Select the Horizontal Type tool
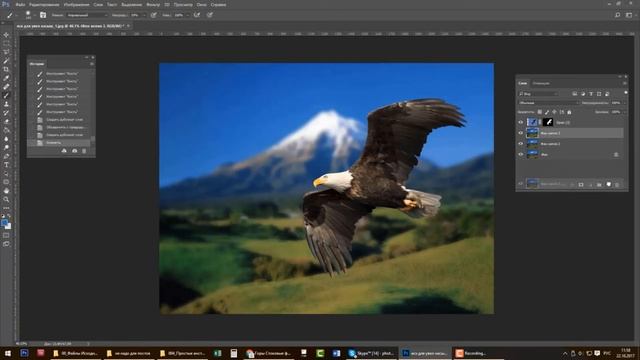This screenshot has width=640, height=360. (6, 165)
